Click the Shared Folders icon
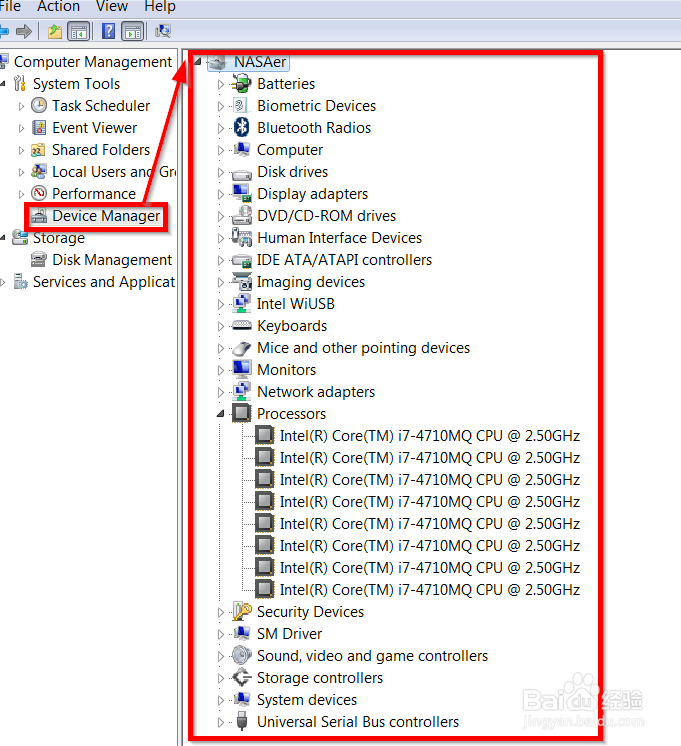 click(x=39, y=150)
